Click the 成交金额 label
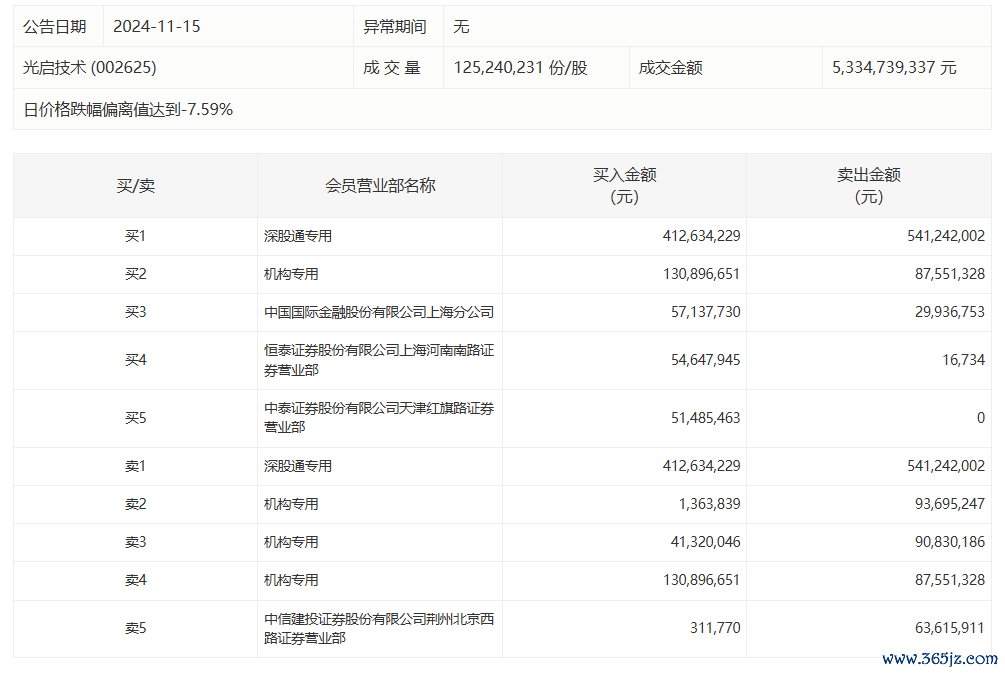The image size is (1005, 674). (670, 68)
